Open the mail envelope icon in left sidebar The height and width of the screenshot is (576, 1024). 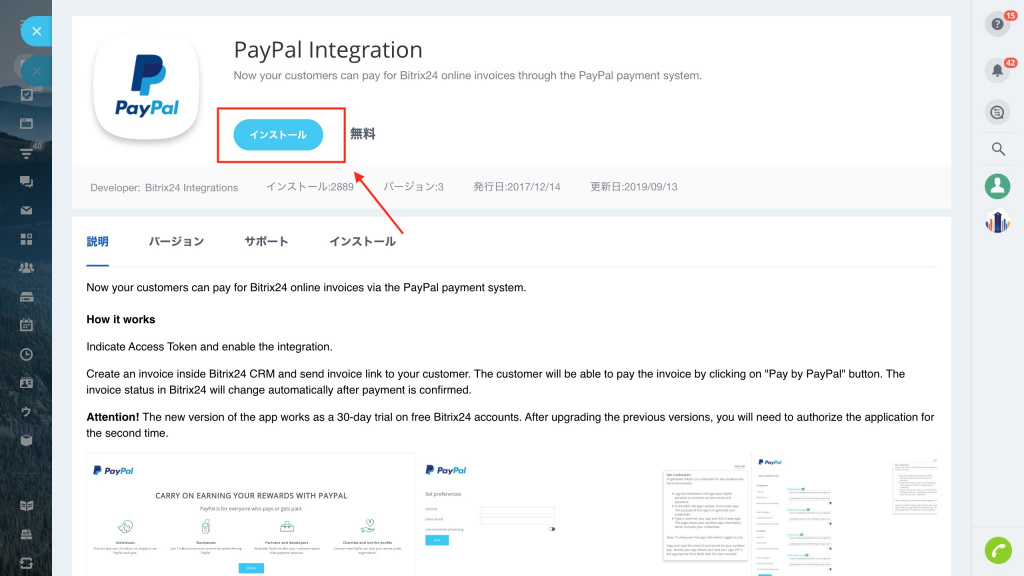coord(26,210)
